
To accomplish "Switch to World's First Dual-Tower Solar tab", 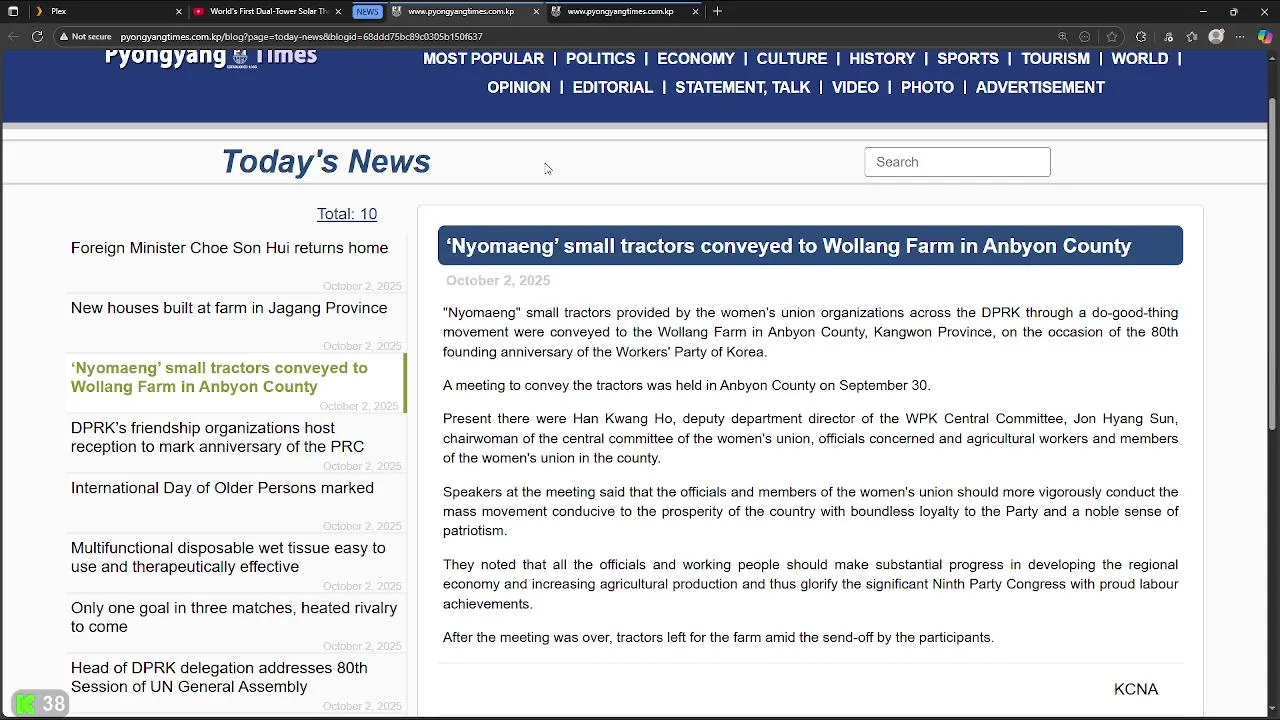I will coord(267,12).
